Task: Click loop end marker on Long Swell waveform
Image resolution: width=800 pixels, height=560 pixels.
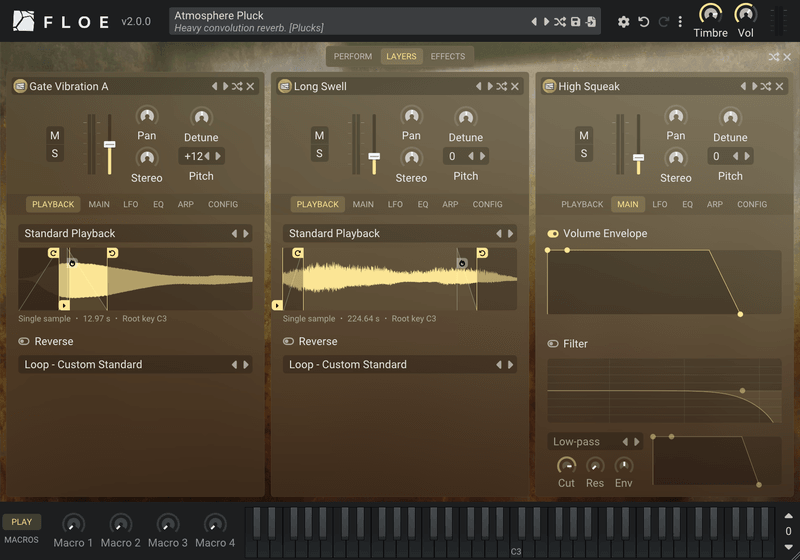Action: (482, 252)
